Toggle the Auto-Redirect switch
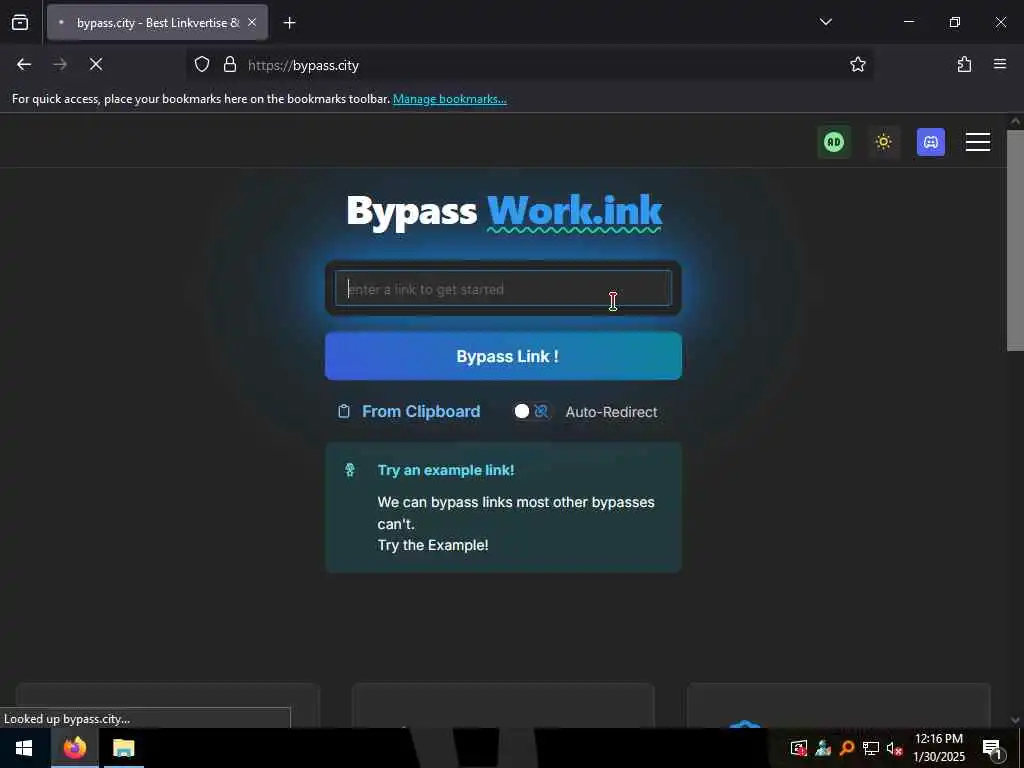Screen dimensions: 1024x768 pos(532,411)
